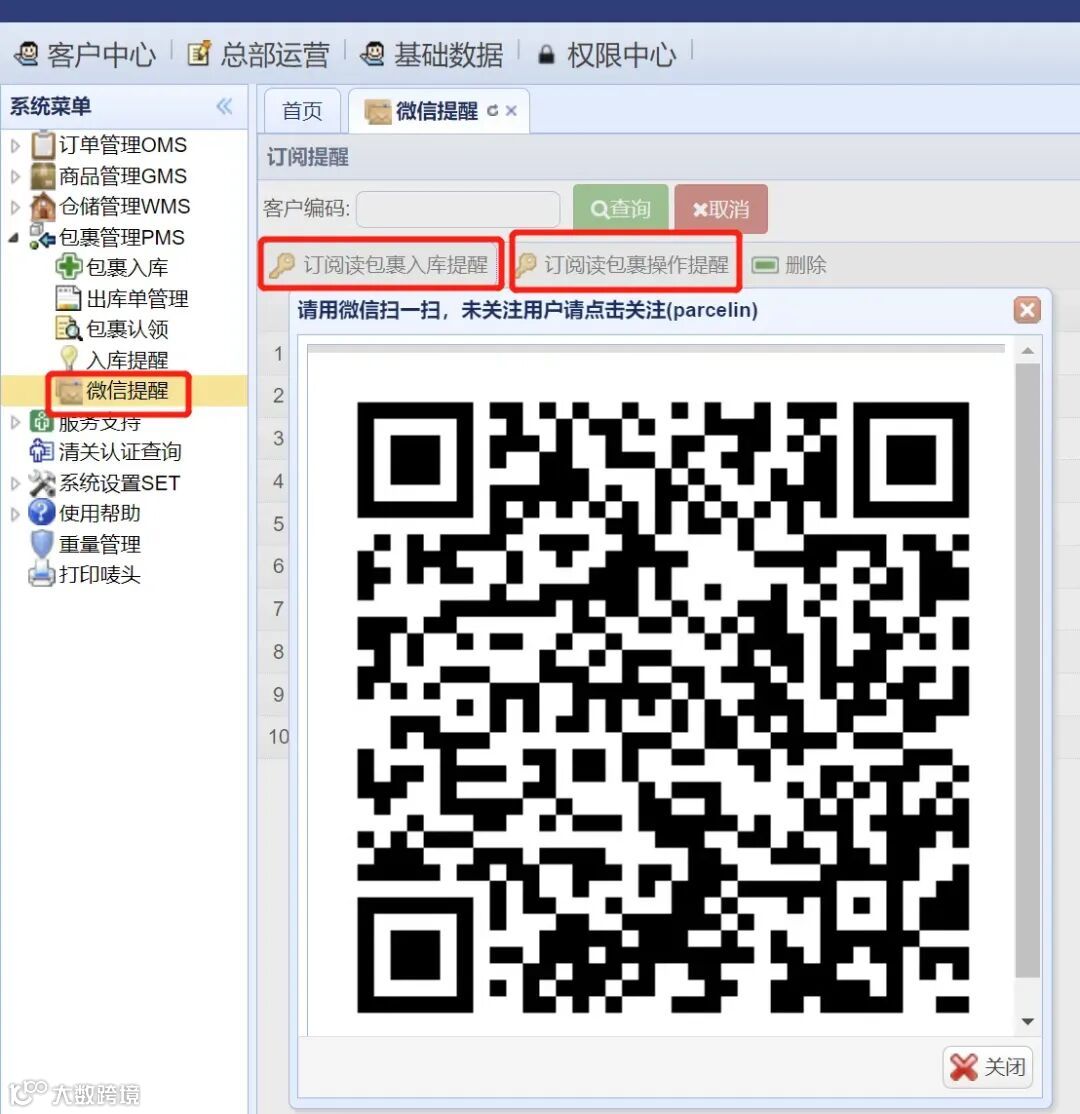Expand the 商品管理GMS tree node arrow
This screenshot has width=1080, height=1114.
(x=16, y=176)
